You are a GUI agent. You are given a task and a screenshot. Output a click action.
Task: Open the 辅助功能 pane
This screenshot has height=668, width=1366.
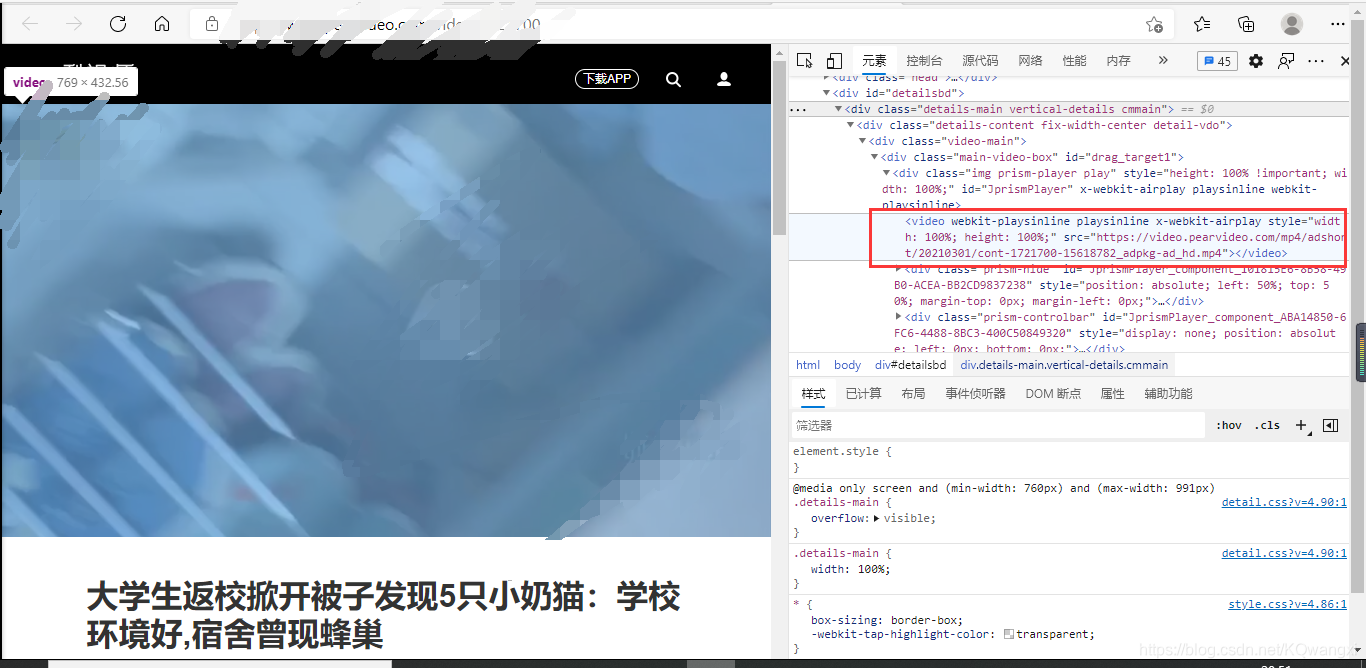coord(1168,393)
